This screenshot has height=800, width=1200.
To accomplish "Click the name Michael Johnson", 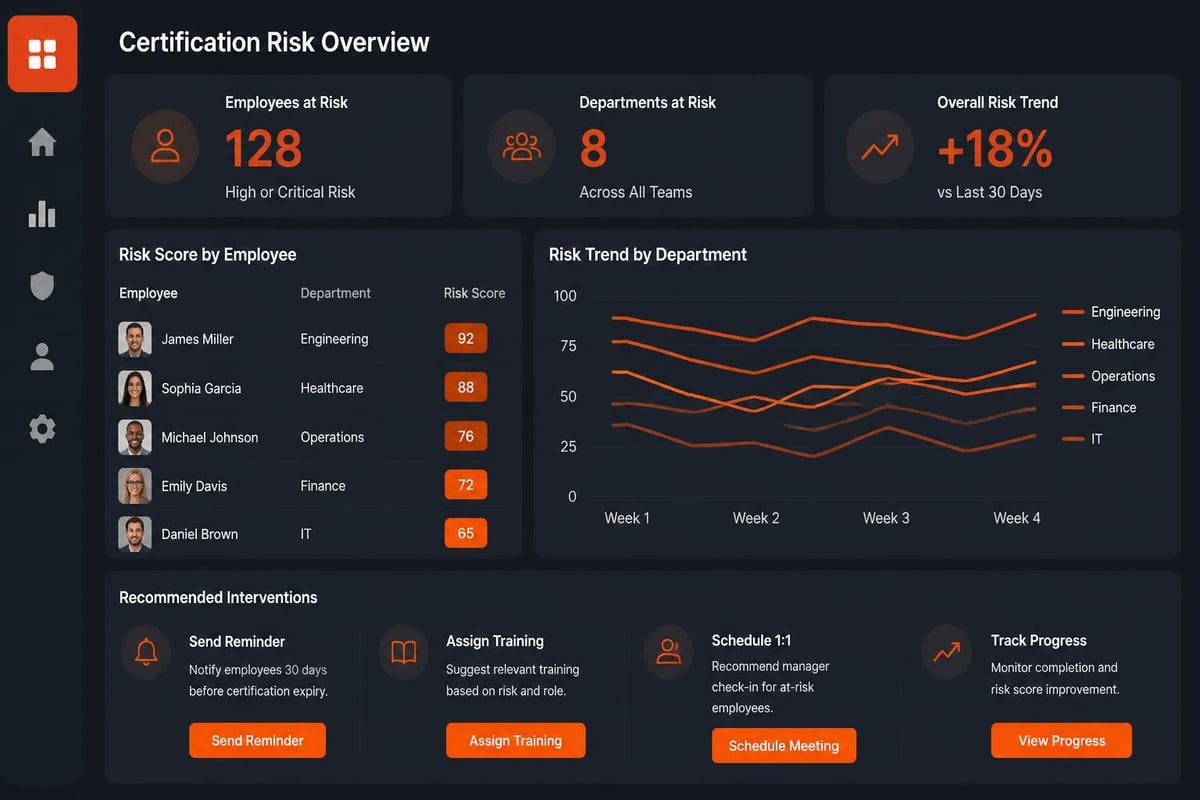I will tap(210, 437).
